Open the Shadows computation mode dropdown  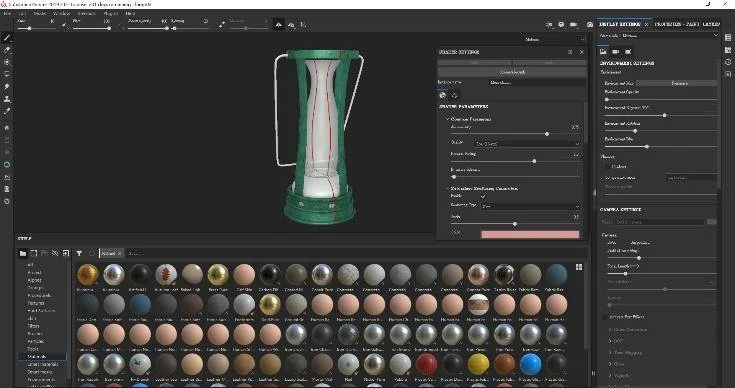(691, 178)
